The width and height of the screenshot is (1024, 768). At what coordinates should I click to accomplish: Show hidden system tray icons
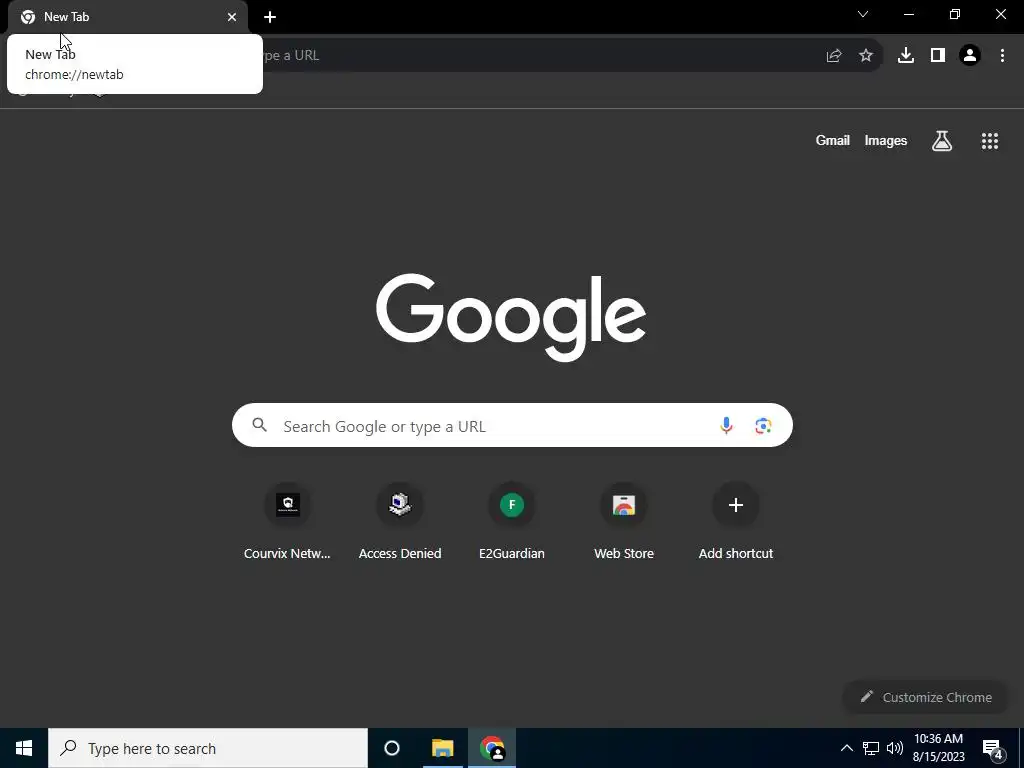[846, 748]
